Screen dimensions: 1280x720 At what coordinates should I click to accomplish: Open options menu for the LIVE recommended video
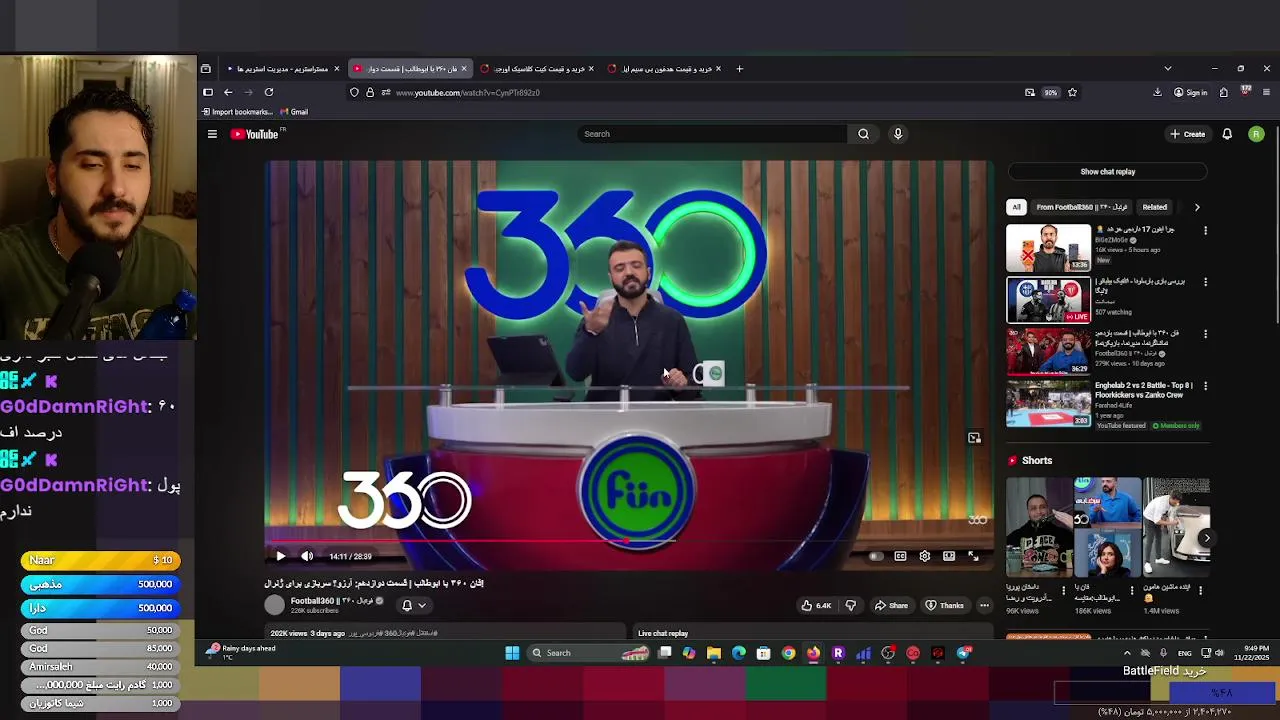1205,282
